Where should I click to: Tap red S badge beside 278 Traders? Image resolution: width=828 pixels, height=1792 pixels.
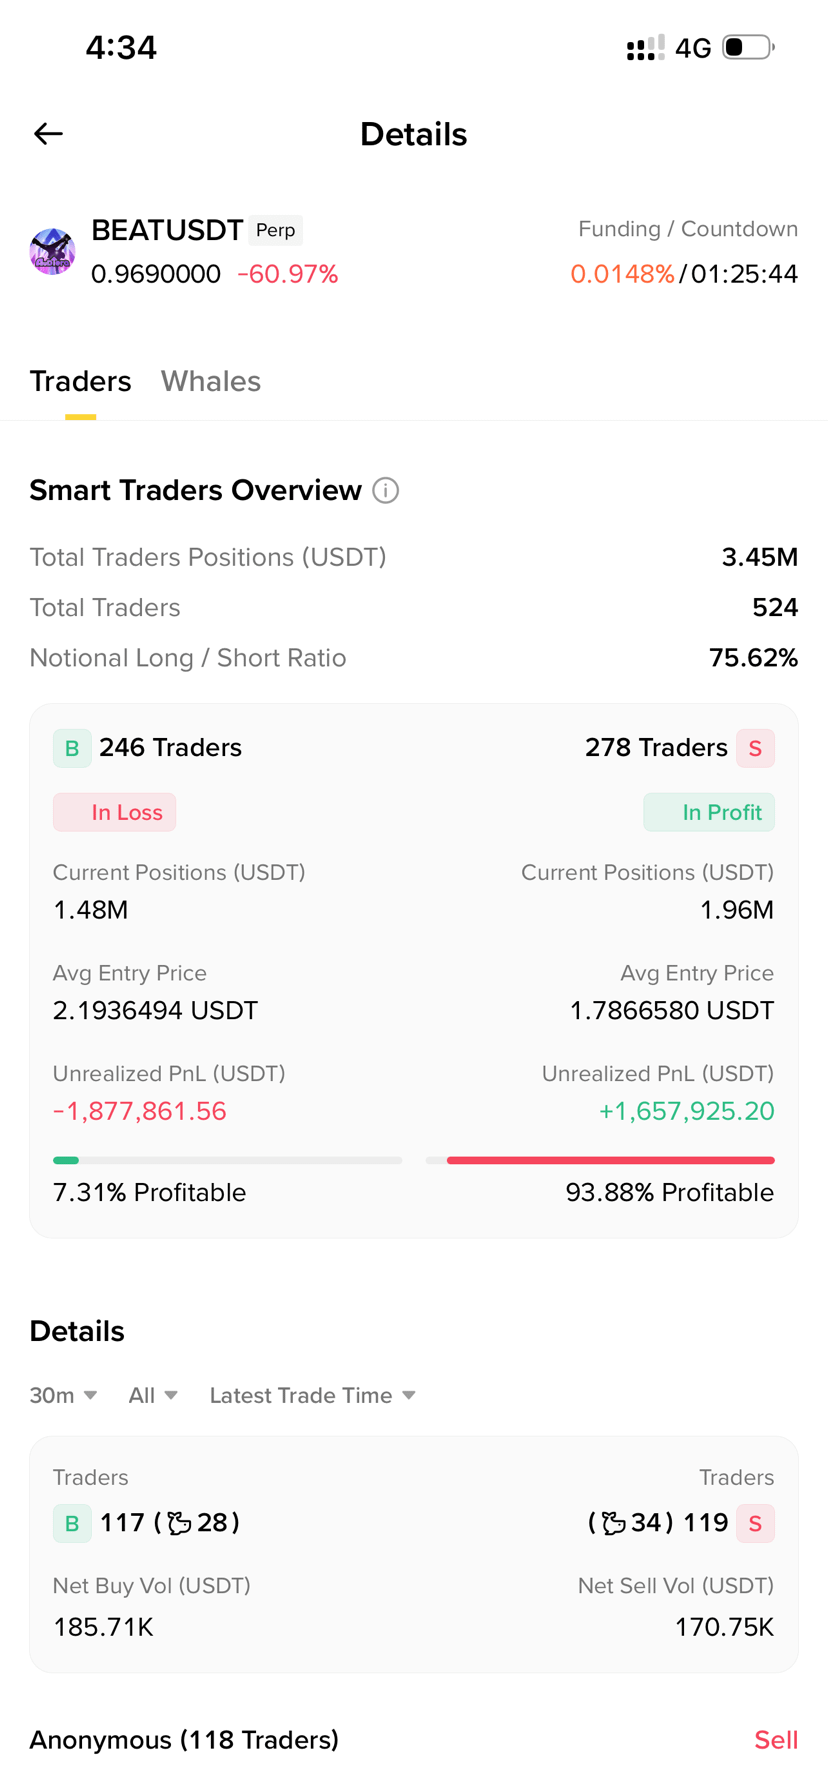click(x=755, y=748)
